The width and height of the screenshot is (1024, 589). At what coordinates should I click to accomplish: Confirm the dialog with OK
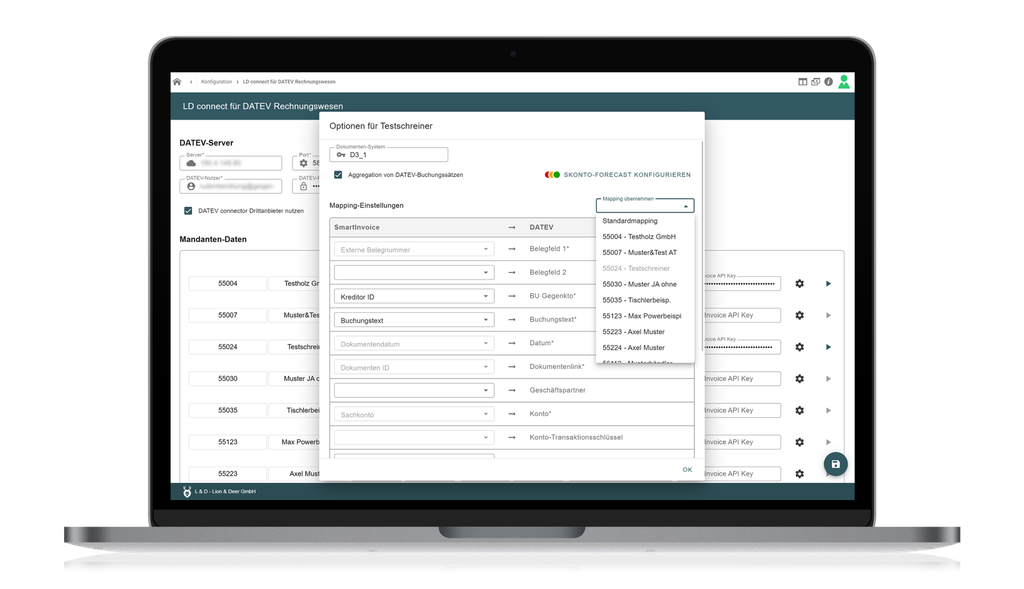click(687, 470)
